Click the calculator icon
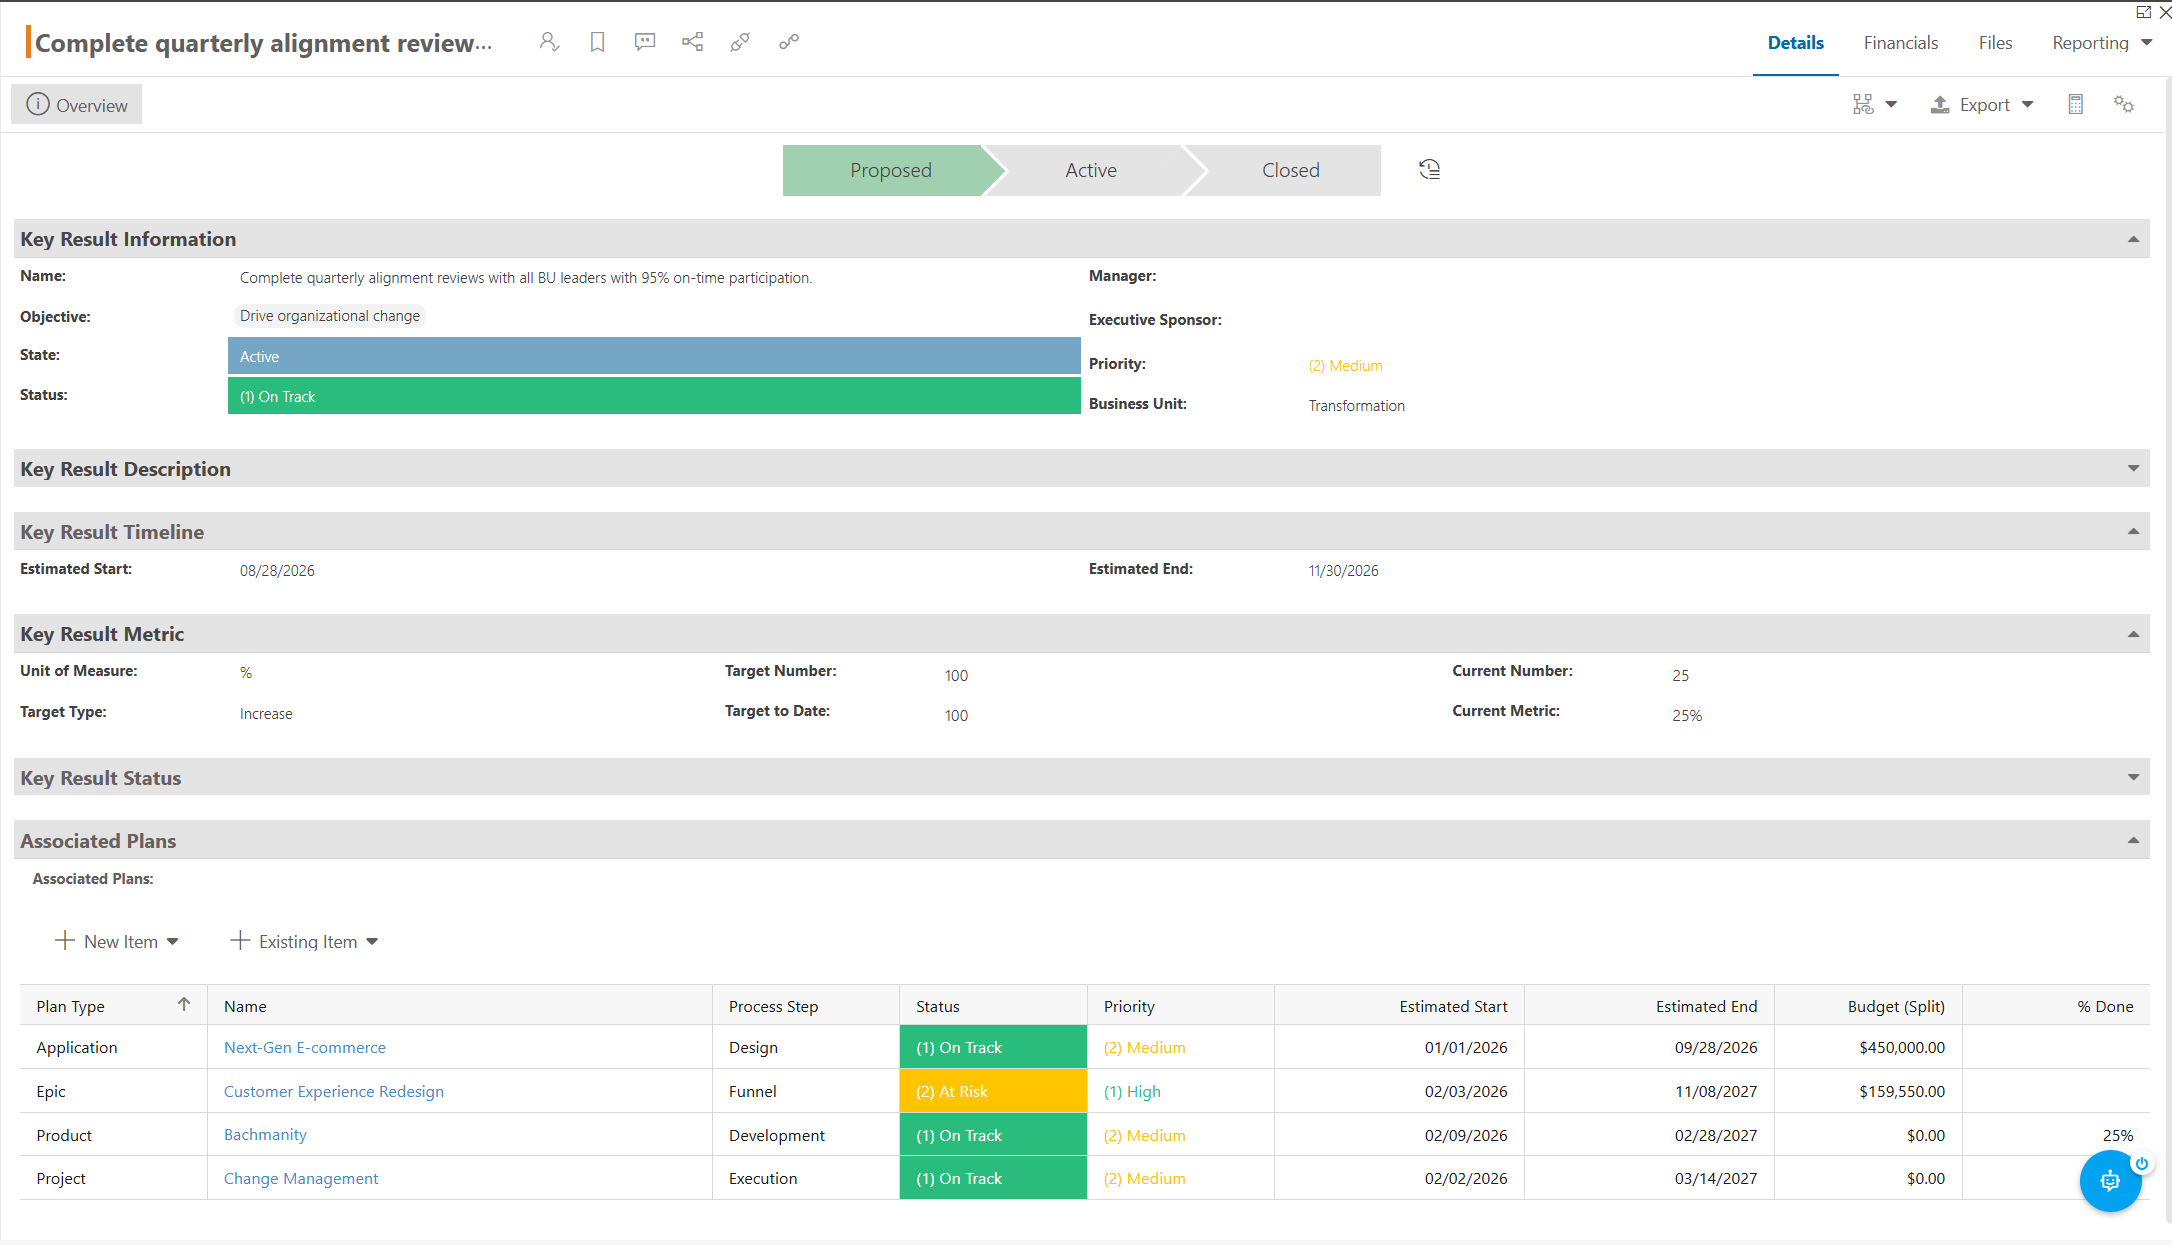The image size is (2172, 1245). [2075, 105]
